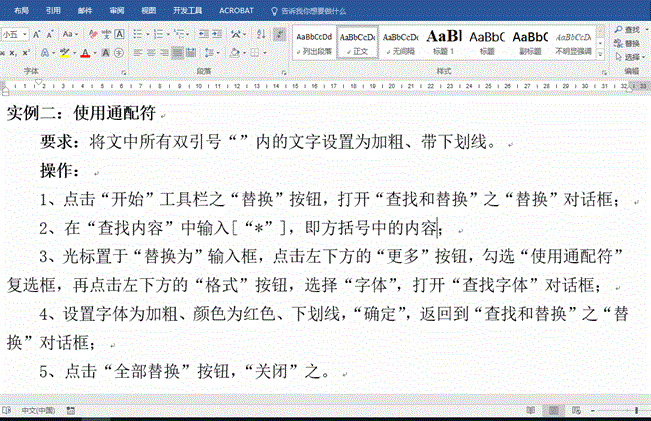Apply the 标题 1 heading style
The image size is (651, 421).
pos(443,40)
